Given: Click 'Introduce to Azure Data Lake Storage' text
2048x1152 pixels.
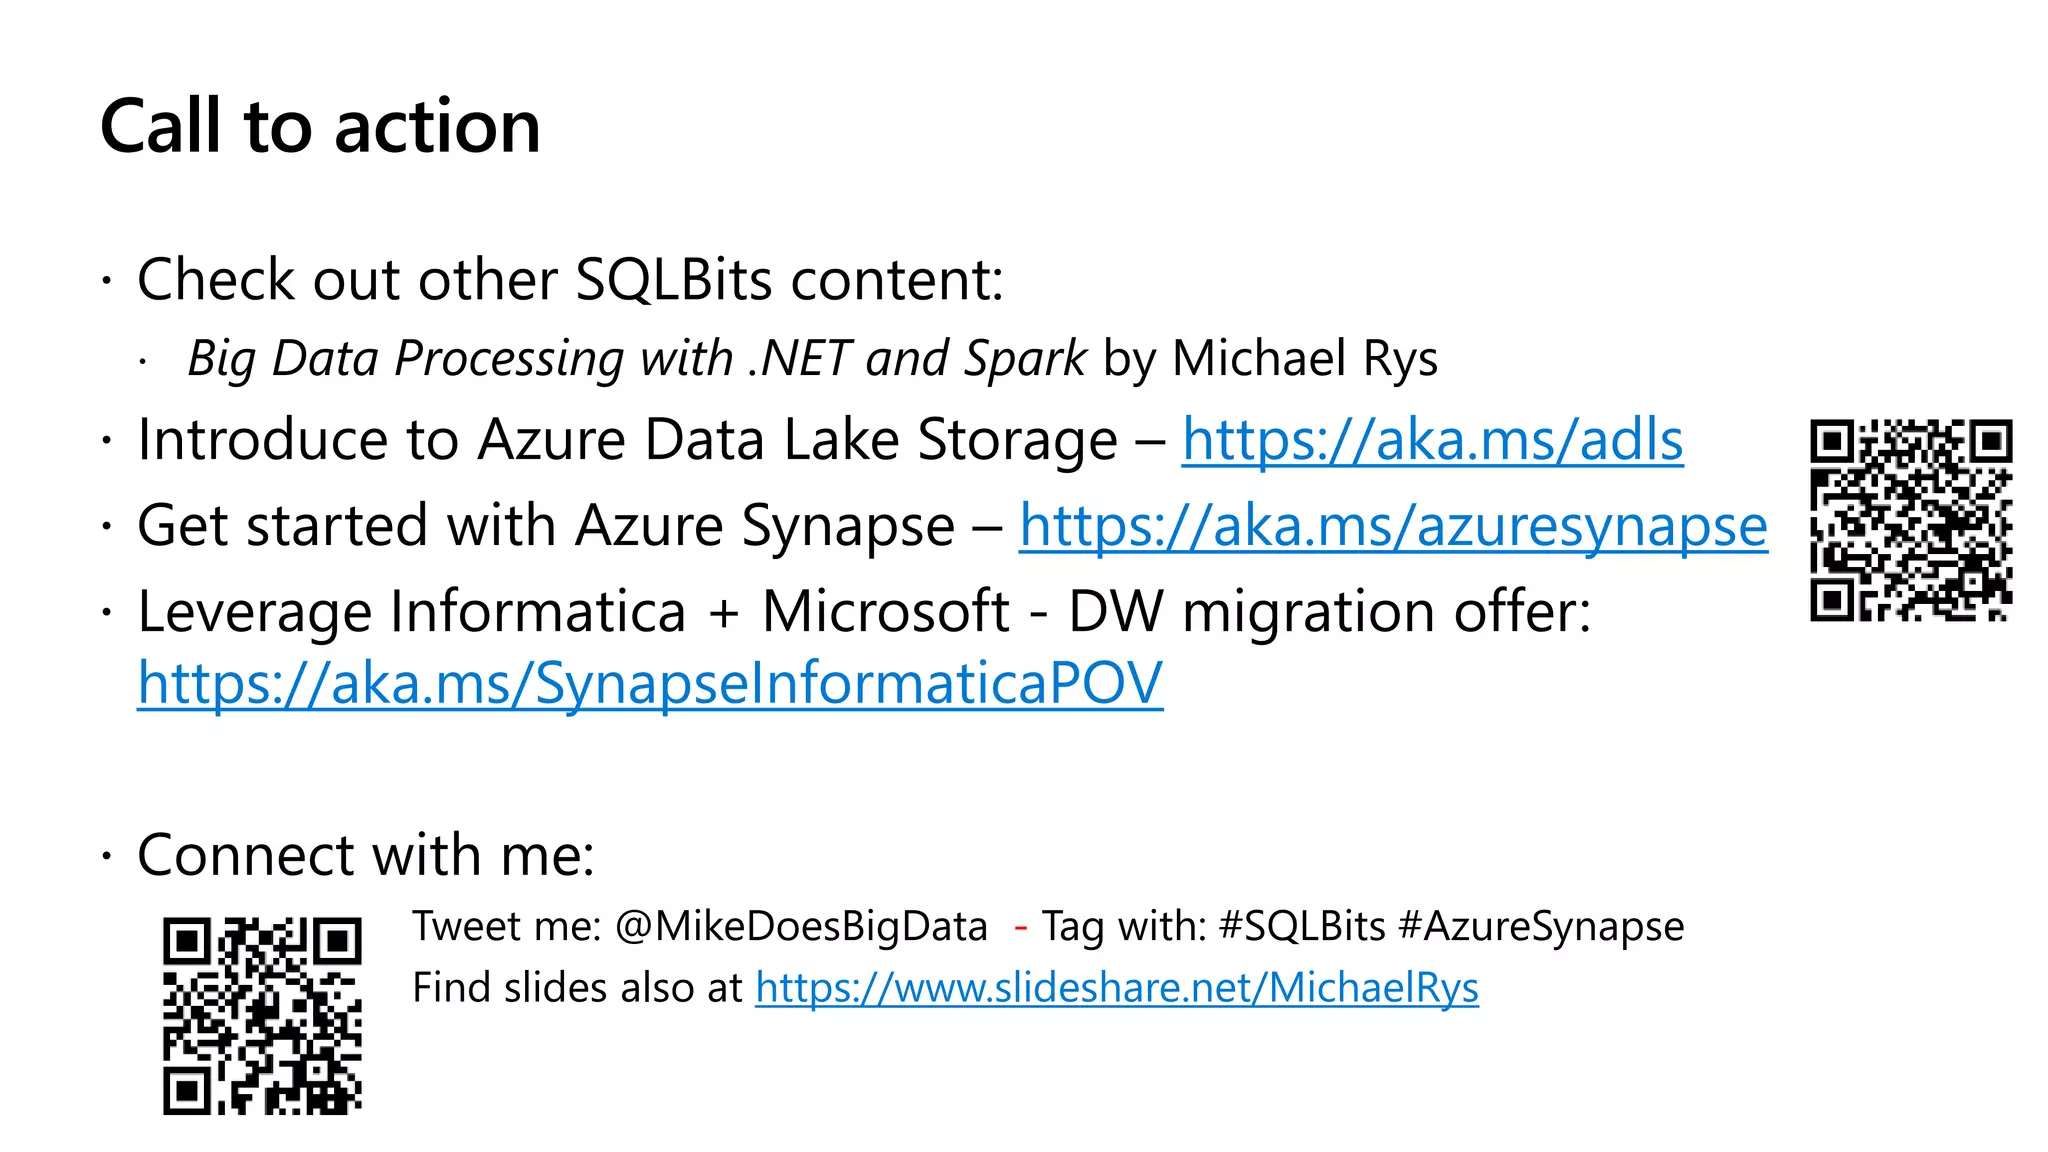Looking at the screenshot, I should 627,440.
